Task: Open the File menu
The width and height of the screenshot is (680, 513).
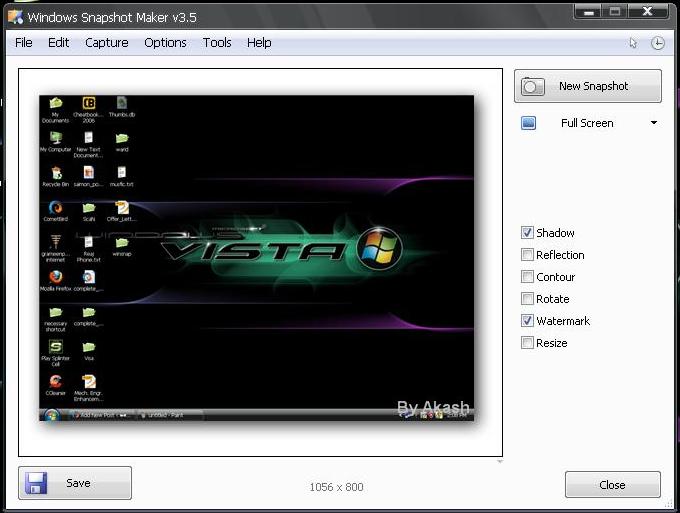Action: [x=23, y=42]
